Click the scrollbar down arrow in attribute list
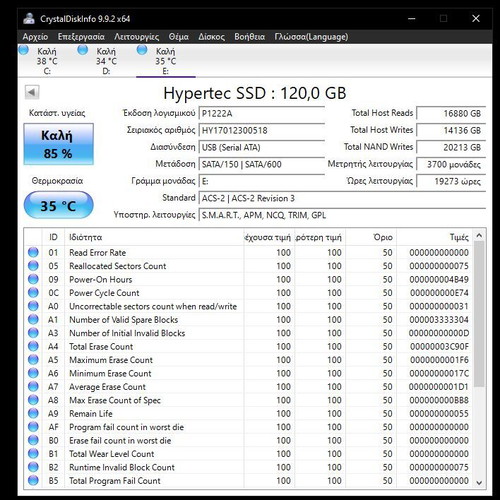This screenshot has width=500, height=500. click(479, 483)
